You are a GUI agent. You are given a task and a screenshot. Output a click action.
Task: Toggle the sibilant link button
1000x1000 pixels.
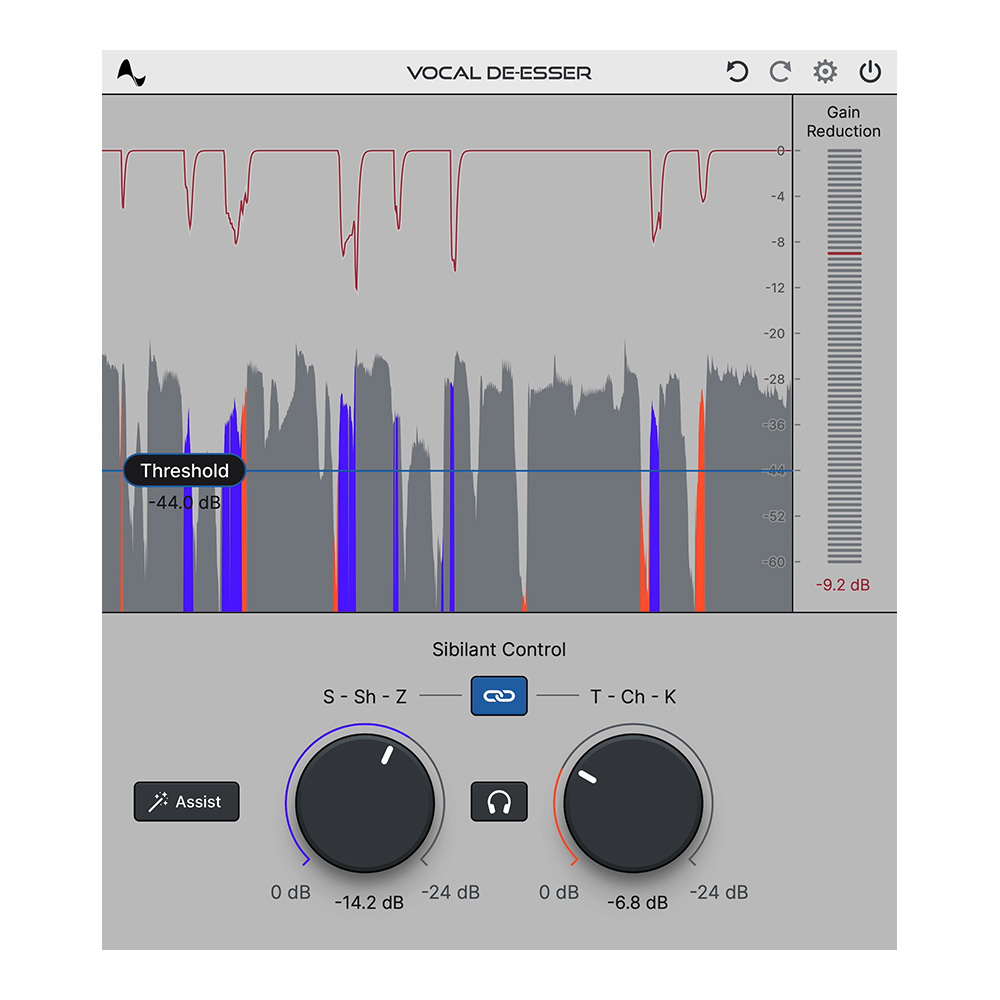tap(499, 696)
